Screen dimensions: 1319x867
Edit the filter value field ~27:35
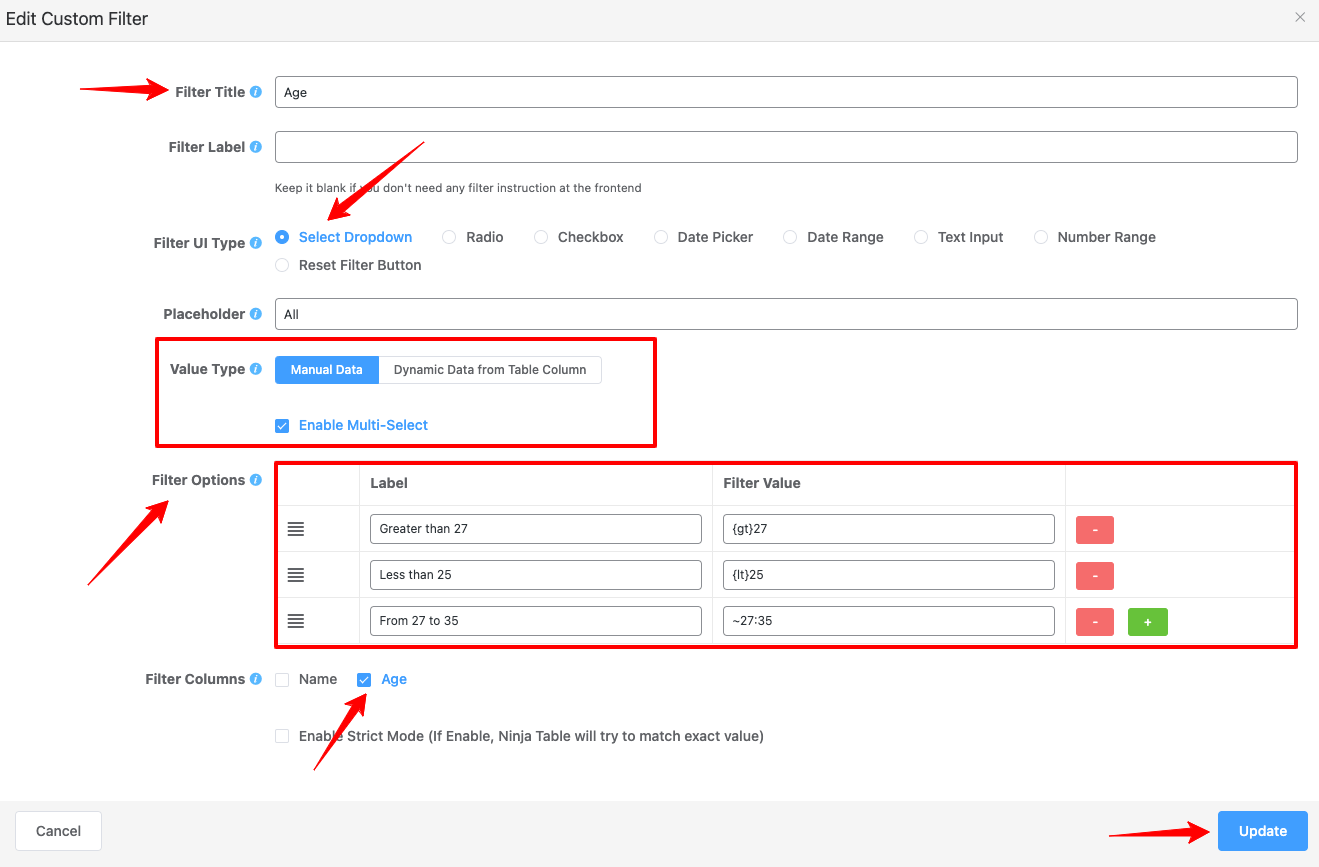point(889,621)
